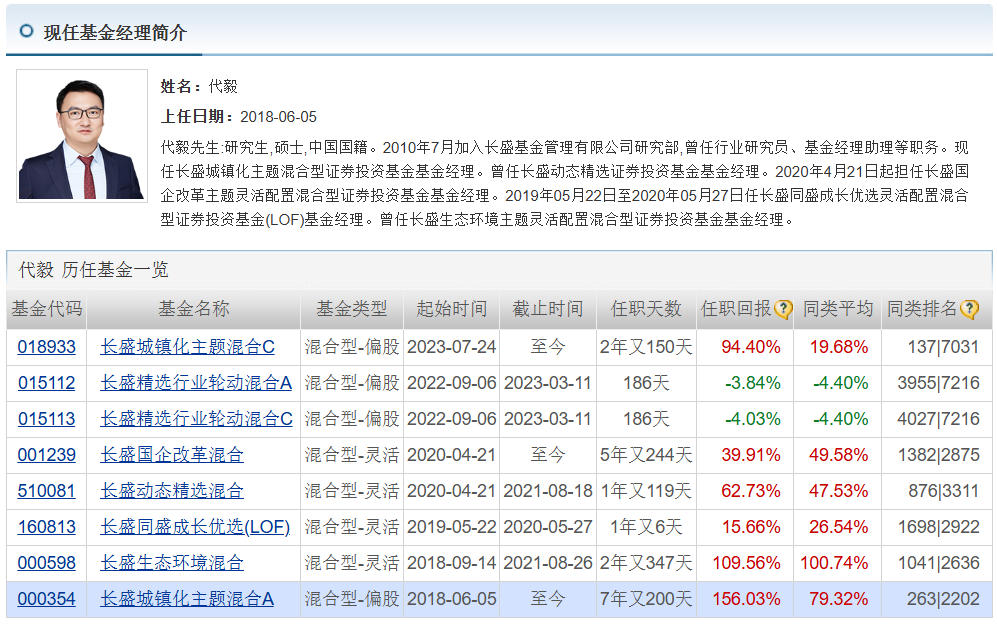
Task: Open fund code 000598 link
Action: pyautogui.click(x=46, y=563)
